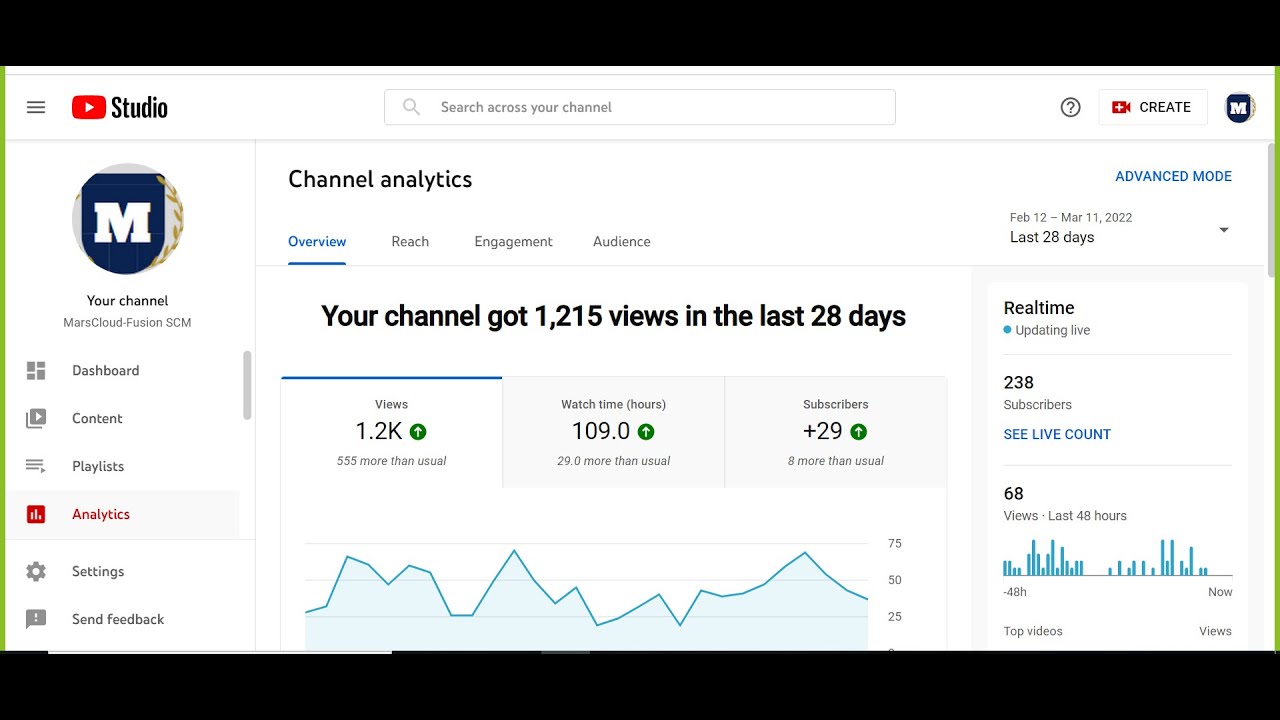Click the green arrow beside +29 subscribers
Screen dimensions: 1280x720
(858, 432)
